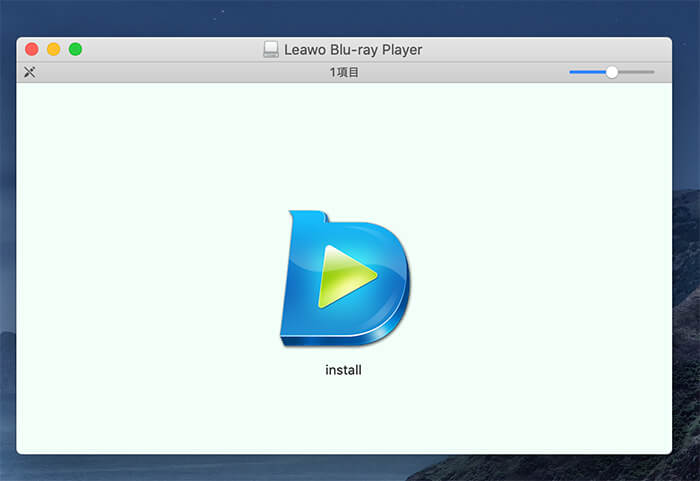Close the Leawo Blu-ray Player window
The image size is (700, 481).
32,49
